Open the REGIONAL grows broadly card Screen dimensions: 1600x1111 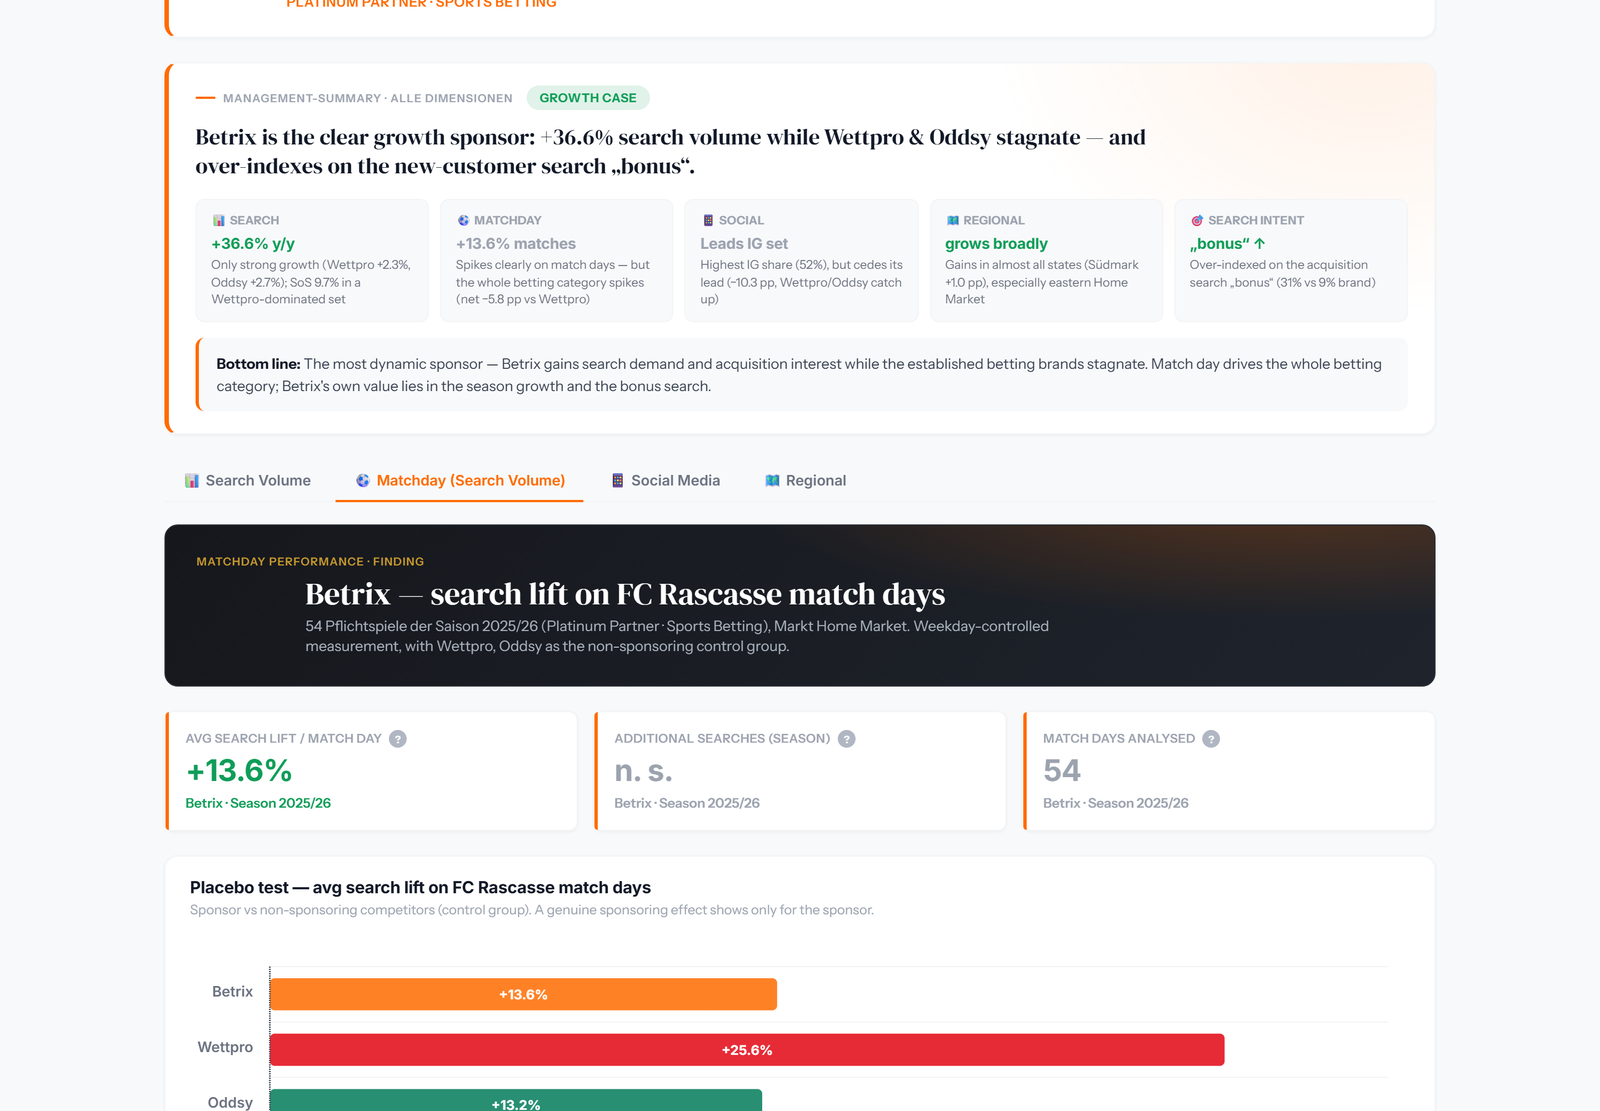pos(1046,260)
